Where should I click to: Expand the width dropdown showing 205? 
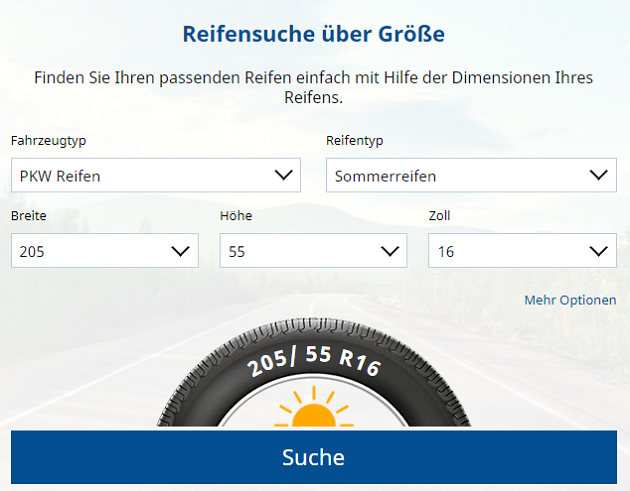pyautogui.click(x=104, y=251)
